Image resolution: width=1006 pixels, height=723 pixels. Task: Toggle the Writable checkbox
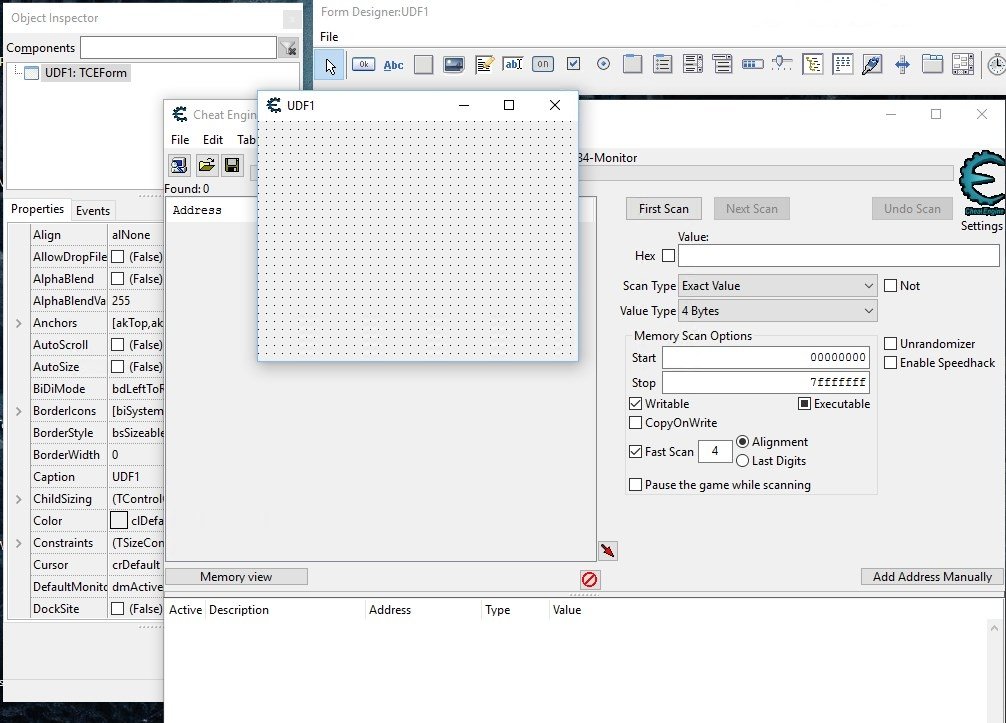click(x=636, y=404)
